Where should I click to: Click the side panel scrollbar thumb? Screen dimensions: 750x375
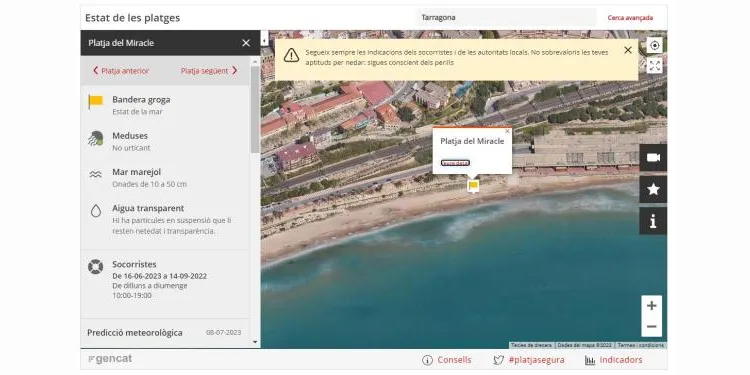pos(255,110)
